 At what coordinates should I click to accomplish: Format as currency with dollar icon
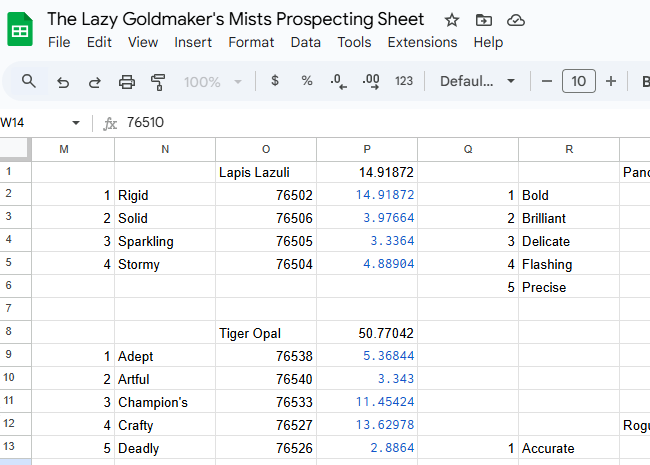274,81
